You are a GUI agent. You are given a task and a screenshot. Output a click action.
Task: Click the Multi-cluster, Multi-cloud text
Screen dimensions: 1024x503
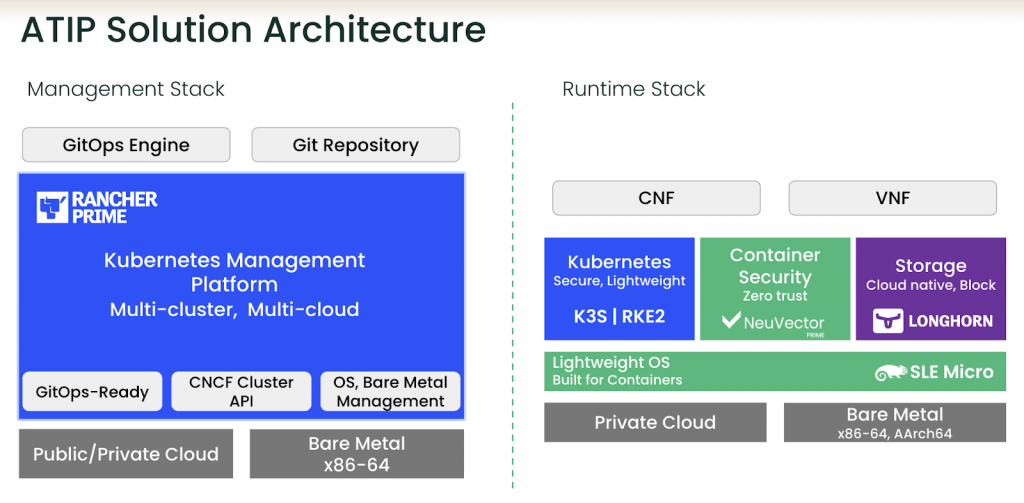coord(234,309)
